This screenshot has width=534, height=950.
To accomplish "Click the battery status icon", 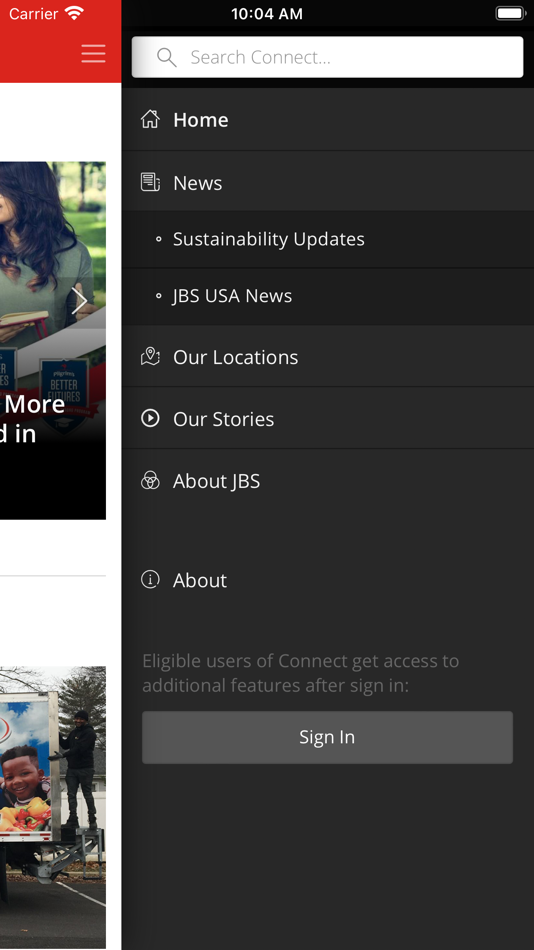I will tap(510, 13).
